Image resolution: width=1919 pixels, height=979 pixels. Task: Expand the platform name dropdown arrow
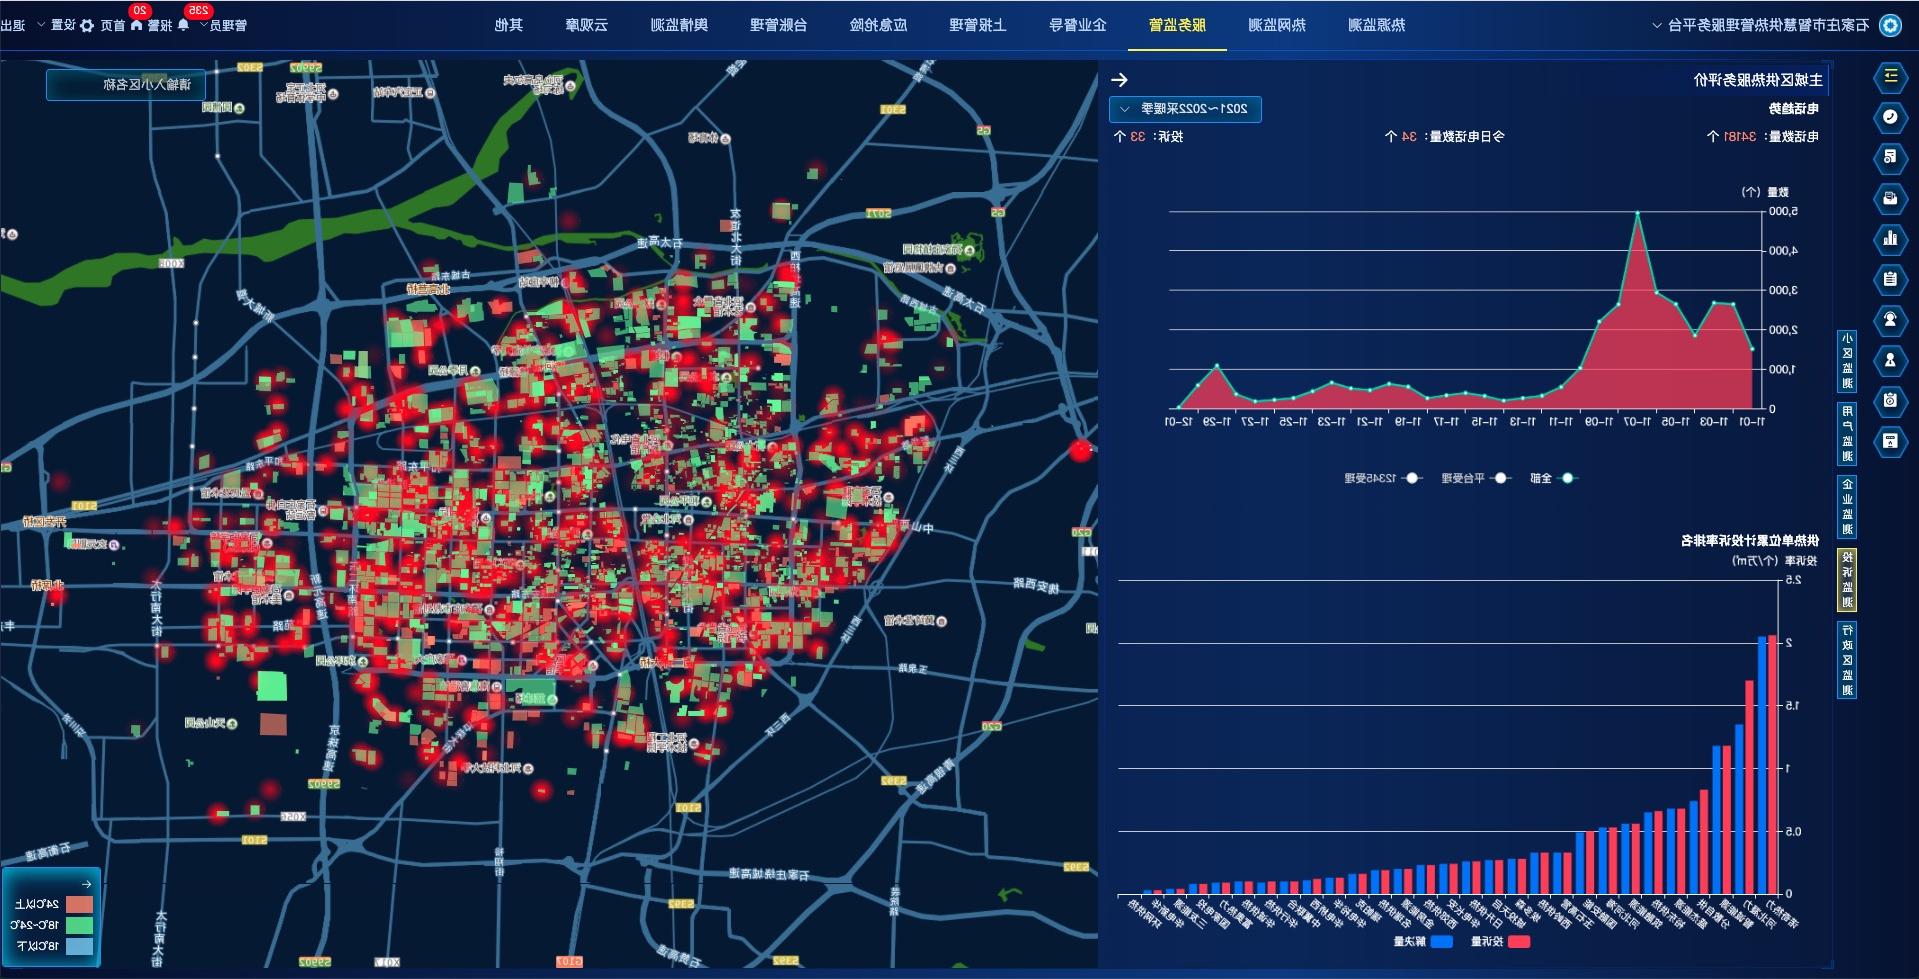1657,26
